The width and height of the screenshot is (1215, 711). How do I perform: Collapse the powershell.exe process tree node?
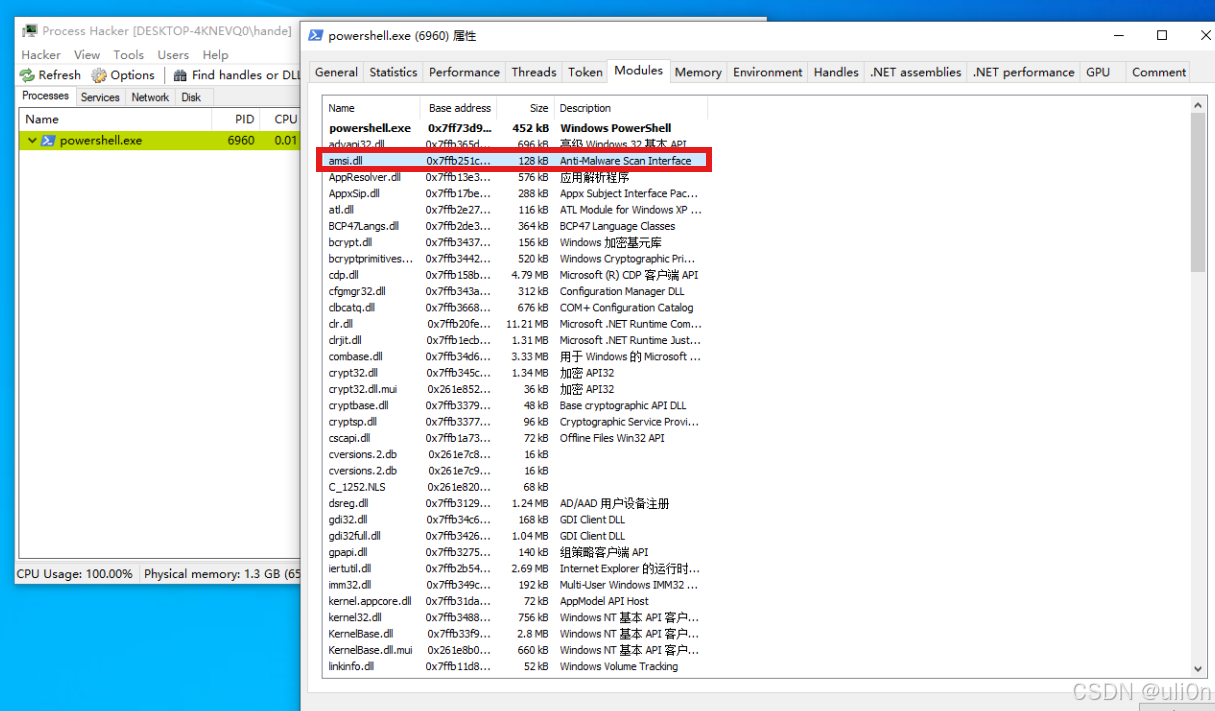click(x=32, y=141)
